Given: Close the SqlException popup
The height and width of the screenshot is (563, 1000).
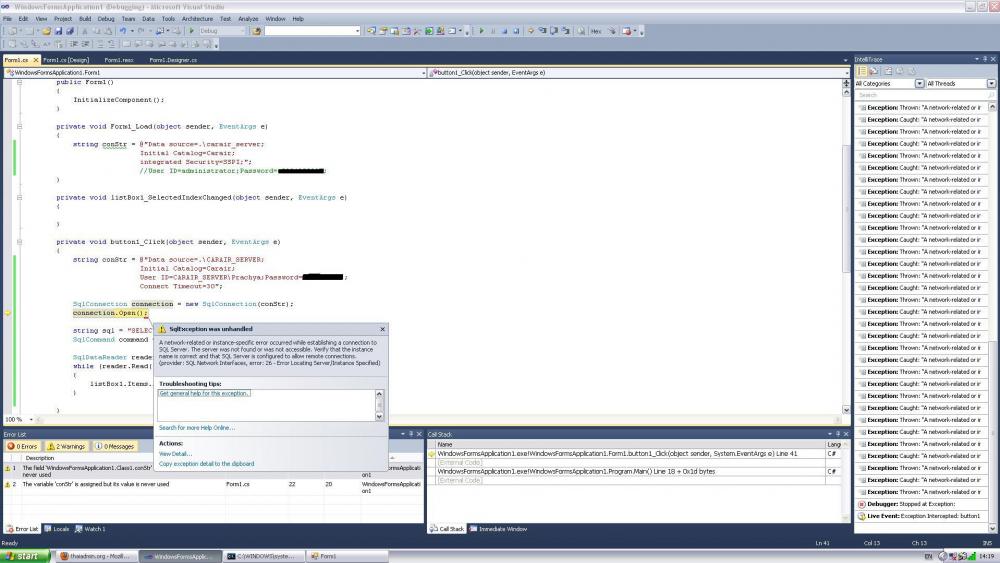Looking at the screenshot, I should click(383, 329).
